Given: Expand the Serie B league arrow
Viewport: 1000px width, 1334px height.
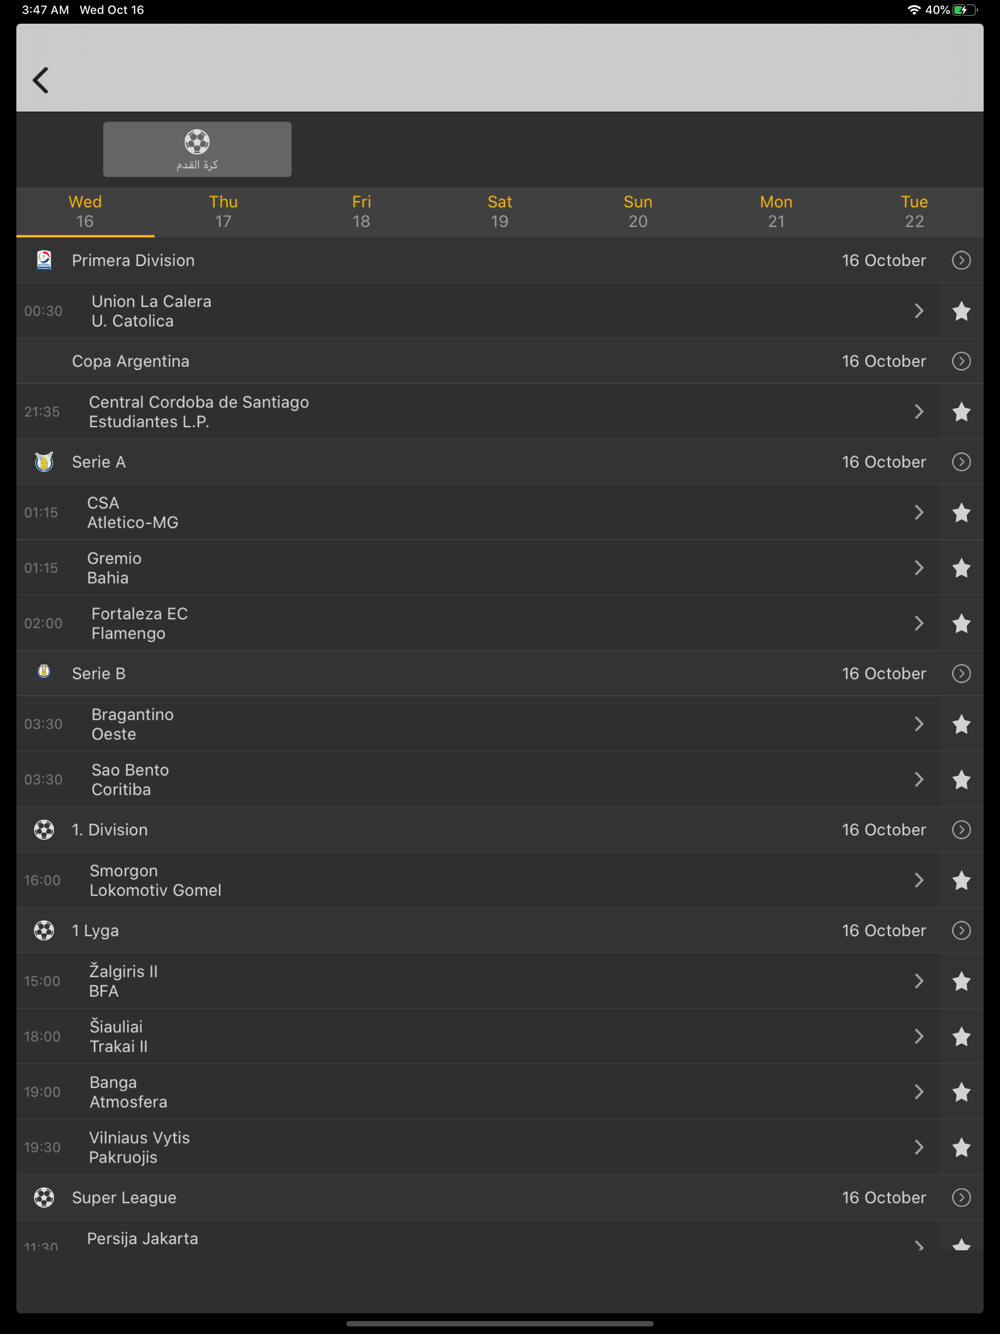Looking at the screenshot, I should click(x=961, y=674).
